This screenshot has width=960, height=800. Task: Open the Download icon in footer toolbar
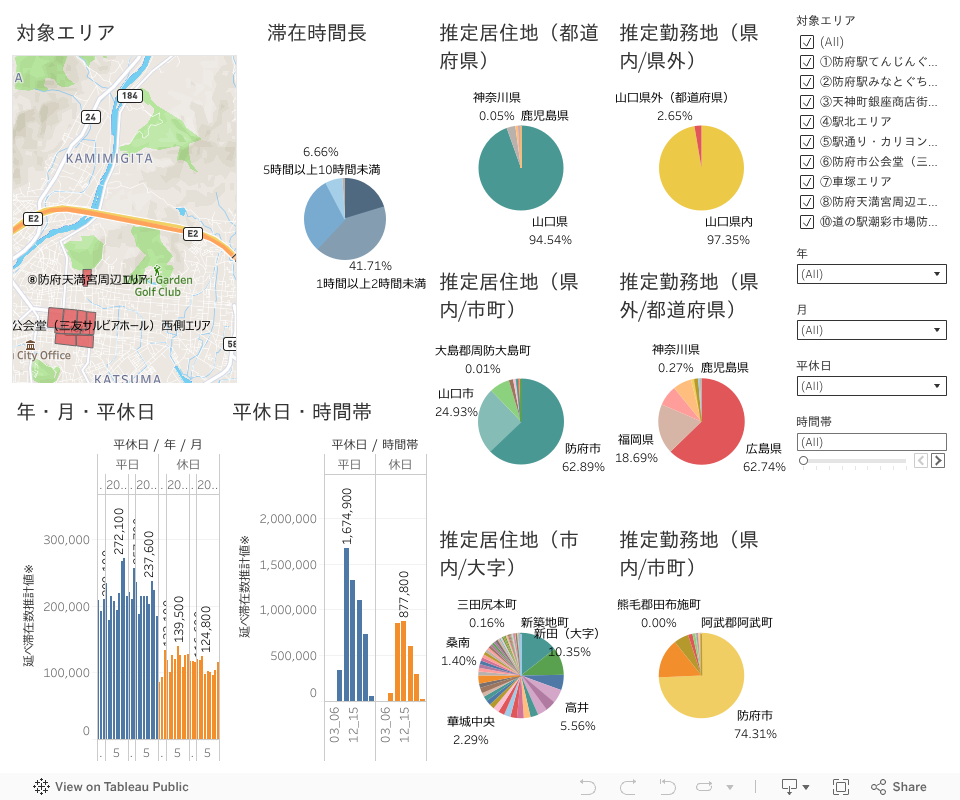click(x=789, y=787)
